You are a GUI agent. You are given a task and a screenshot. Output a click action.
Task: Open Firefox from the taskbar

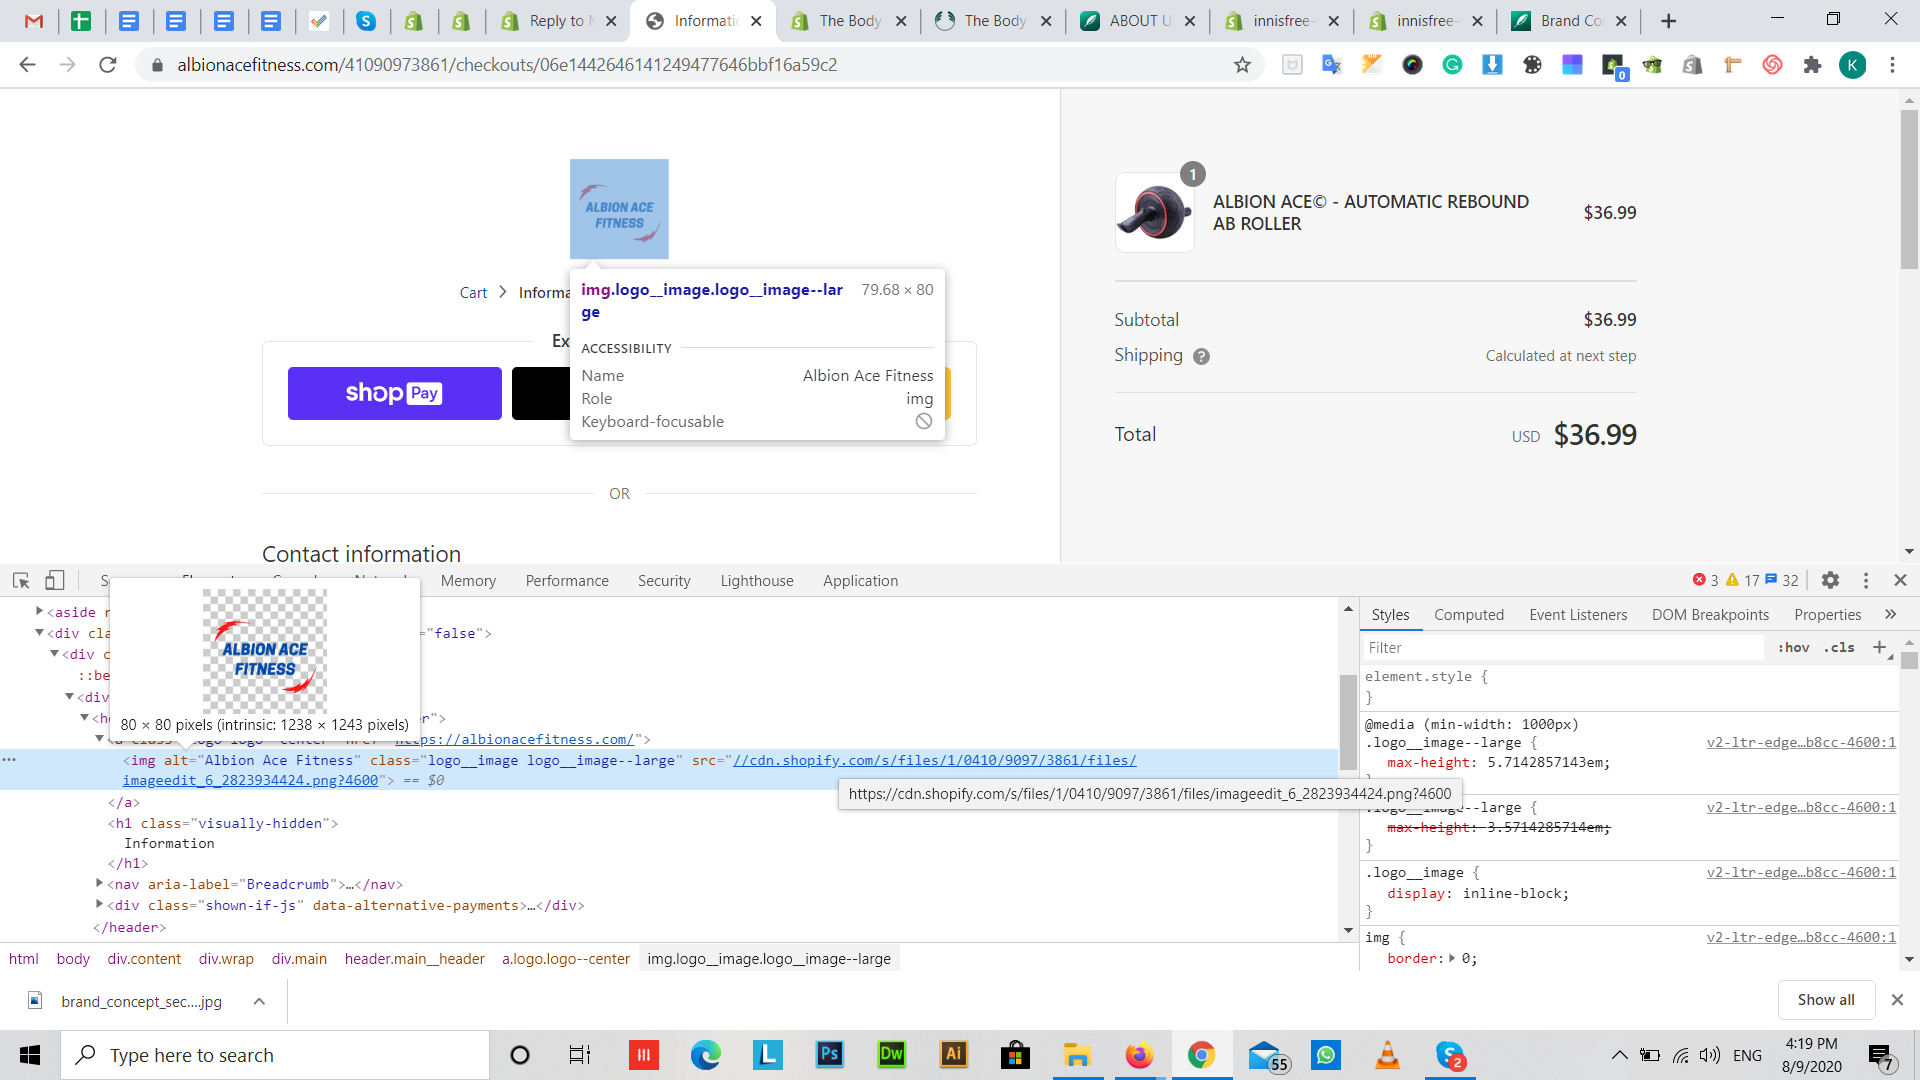1139,1055
